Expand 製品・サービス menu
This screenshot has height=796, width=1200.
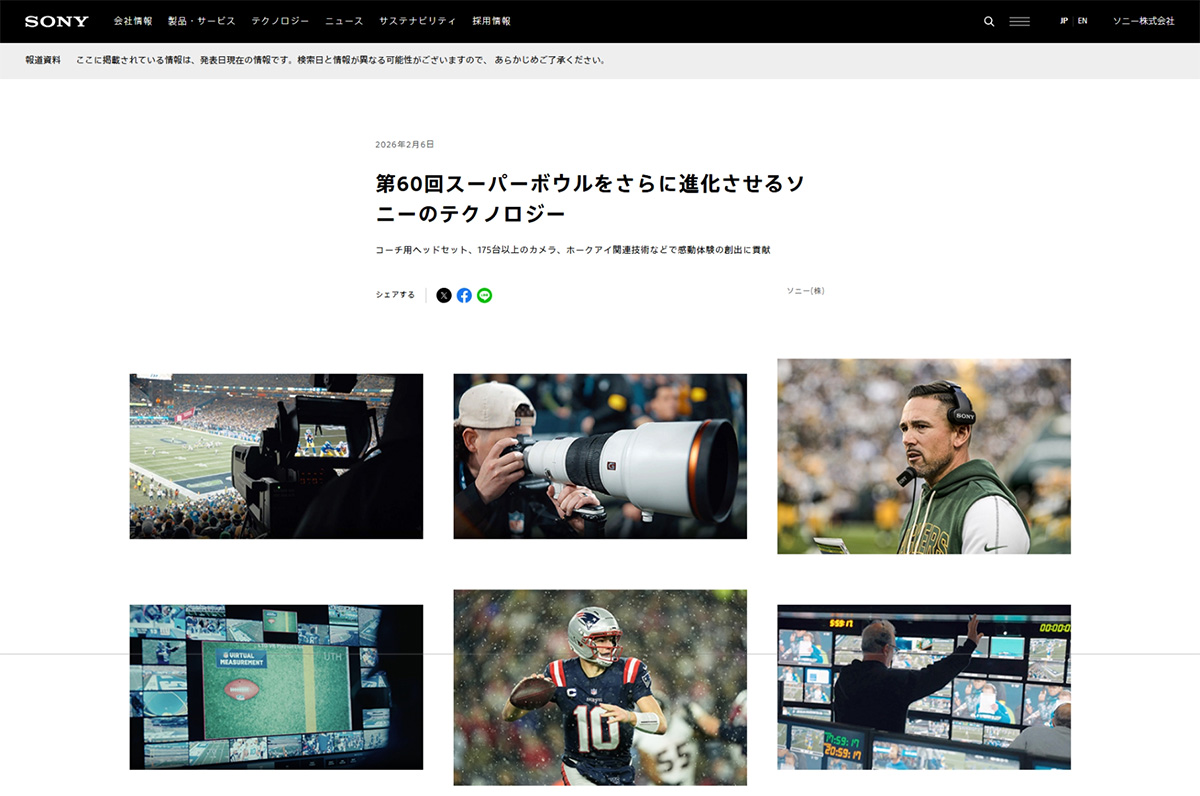pyautogui.click(x=202, y=21)
